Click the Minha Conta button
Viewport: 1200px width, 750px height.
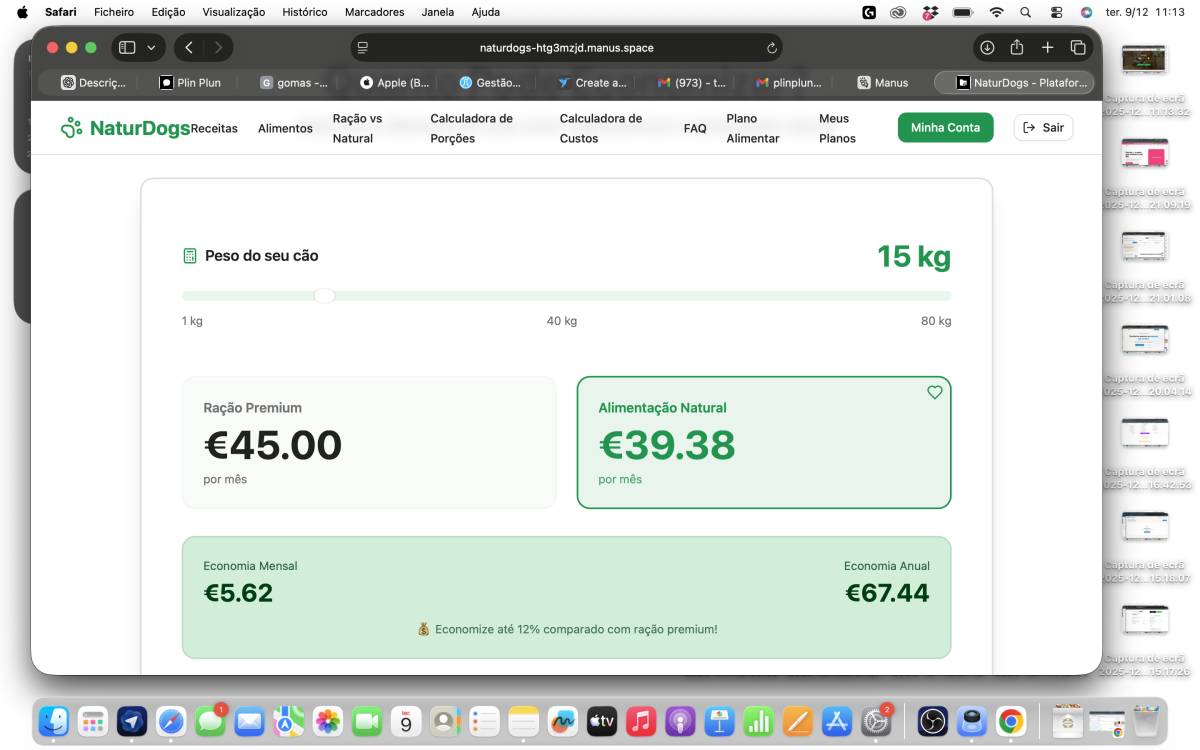[x=946, y=127]
